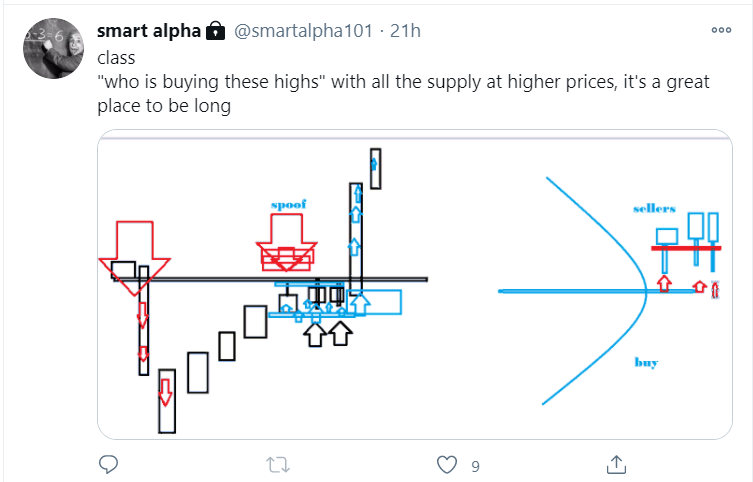Open the share tweet icon

click(617, 464)
